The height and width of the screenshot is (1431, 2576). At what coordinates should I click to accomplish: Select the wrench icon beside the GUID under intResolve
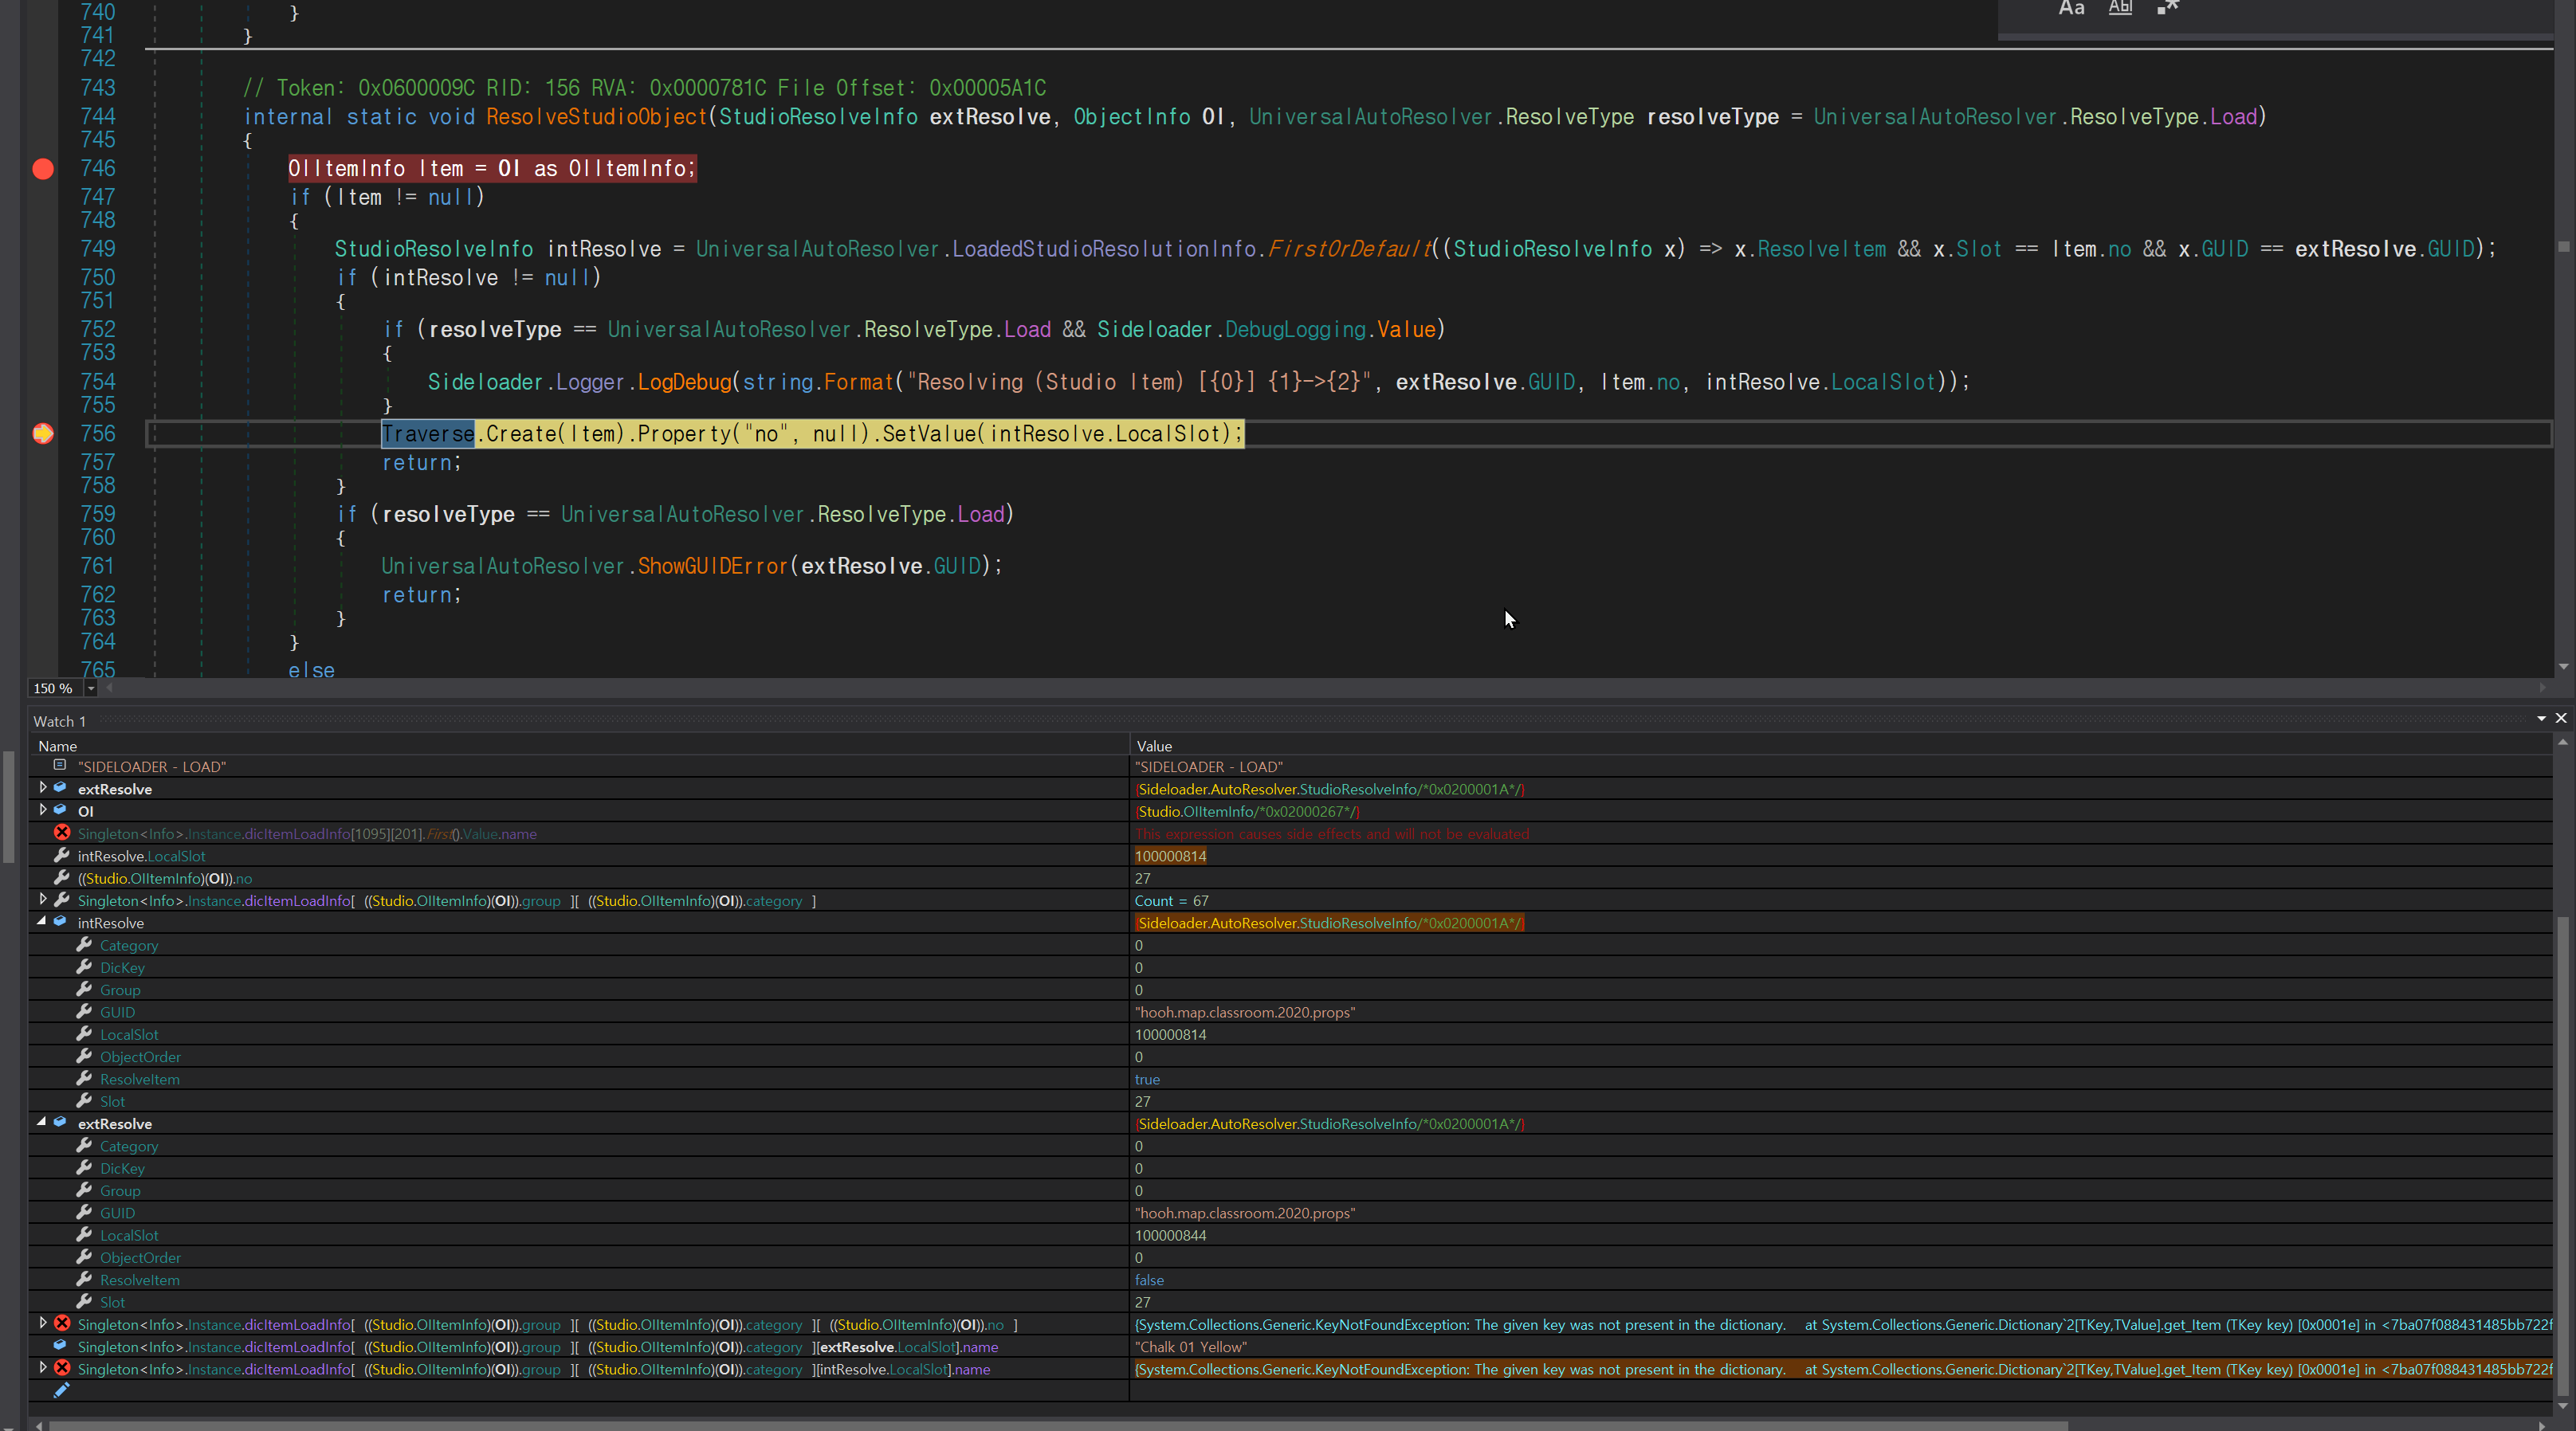(85, 1012)
